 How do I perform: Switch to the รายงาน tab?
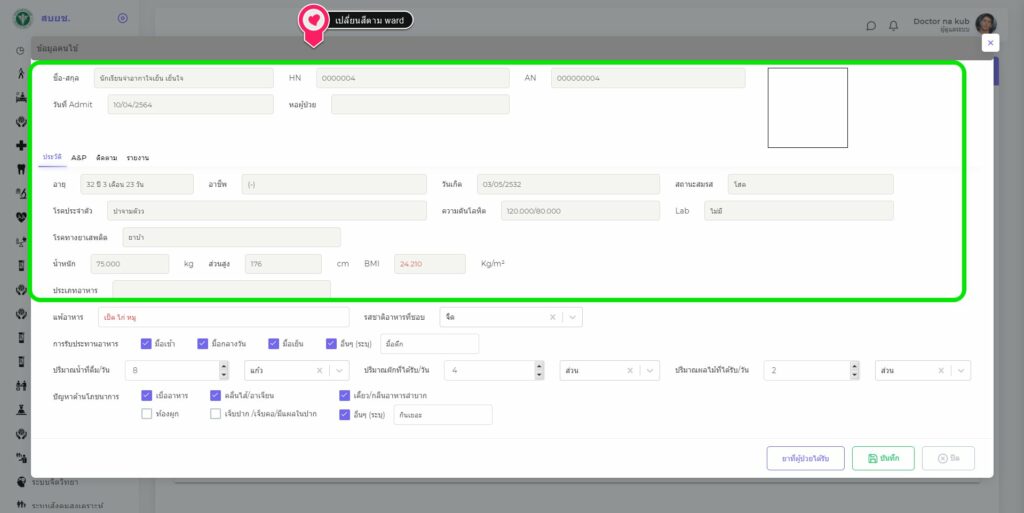(138, 158)
